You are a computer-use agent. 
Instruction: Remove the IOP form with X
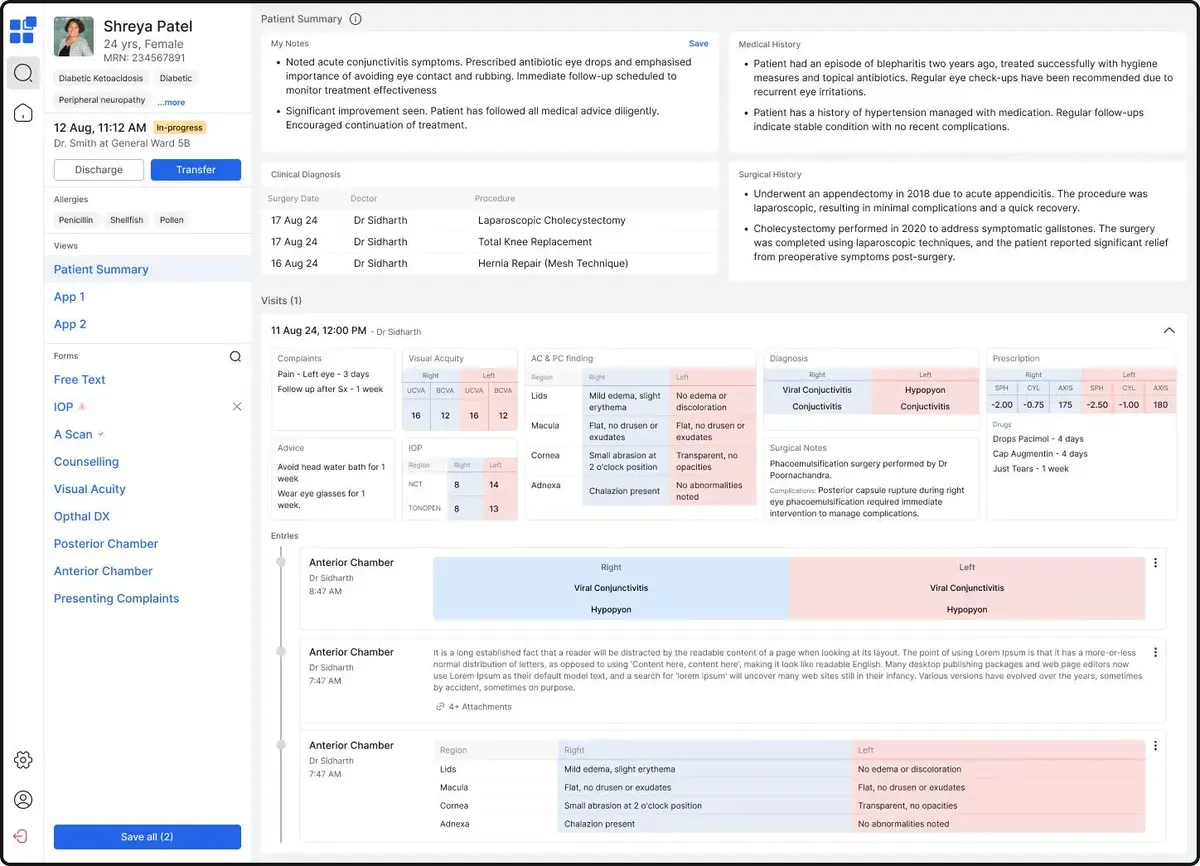(x=237, y=407)
